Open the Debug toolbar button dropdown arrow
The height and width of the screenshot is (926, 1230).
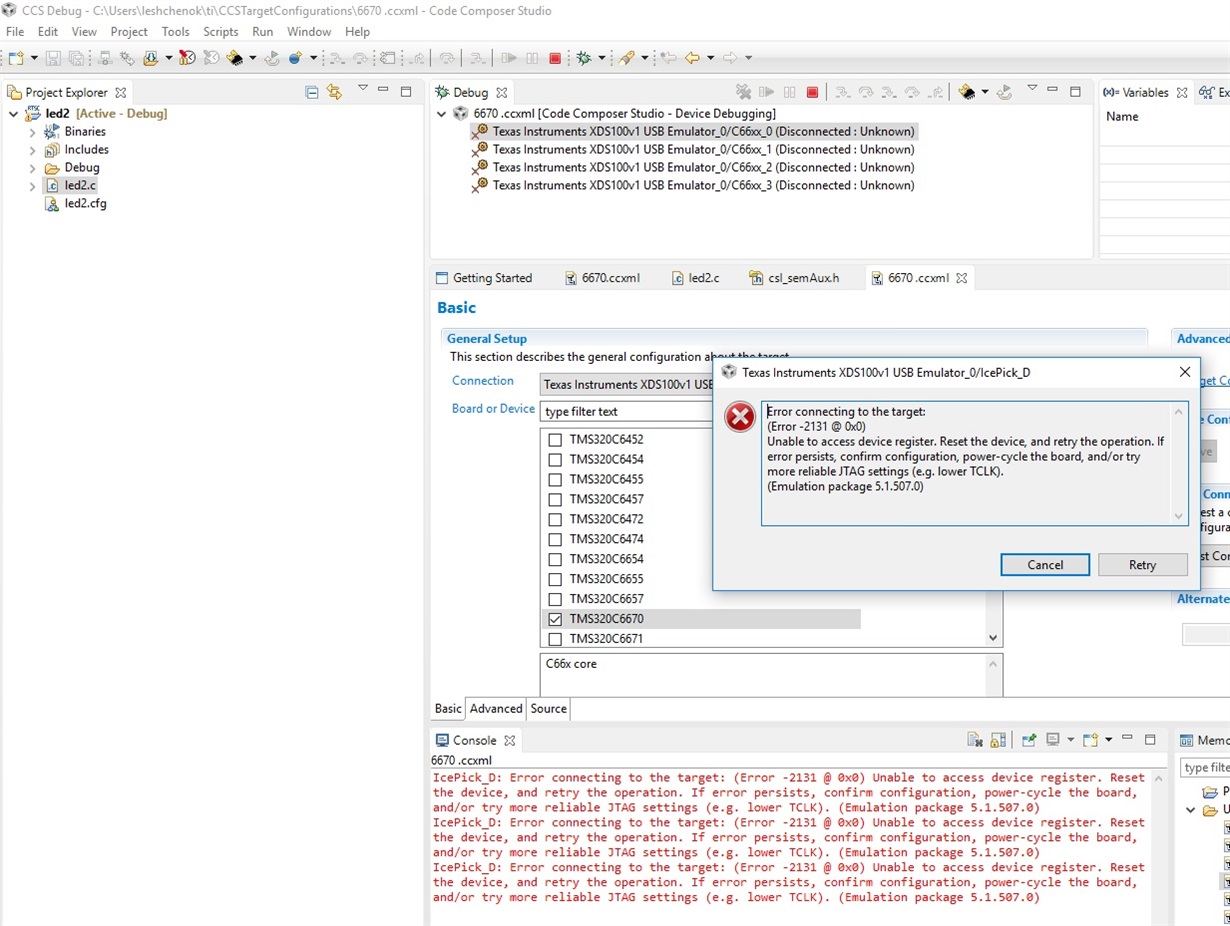tap(602, 58)
